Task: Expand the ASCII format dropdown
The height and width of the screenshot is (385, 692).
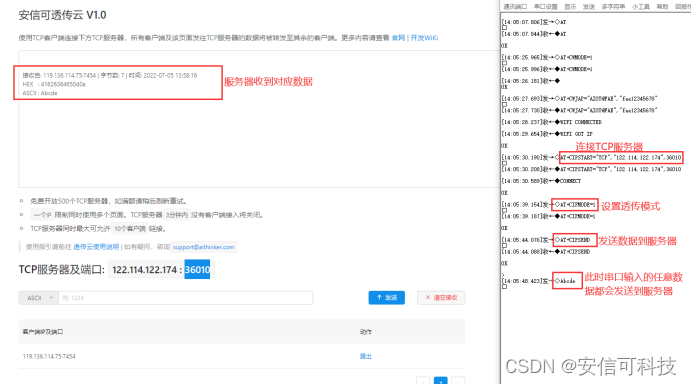Action: point(38,298)
